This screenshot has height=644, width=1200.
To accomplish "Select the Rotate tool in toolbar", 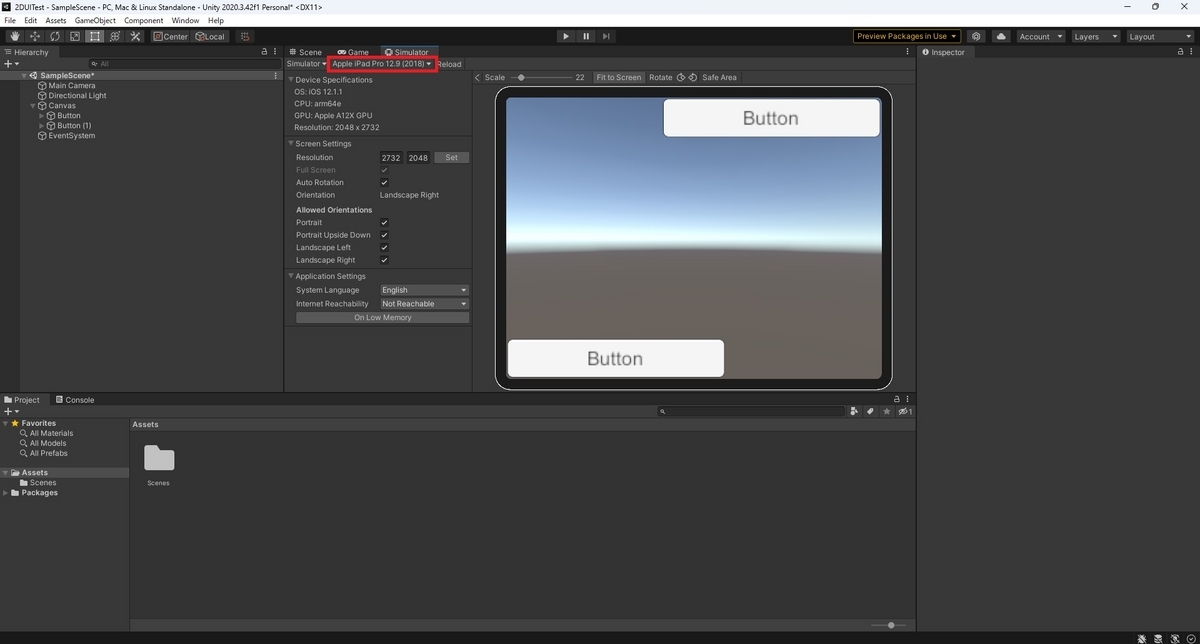I will click(x=54, y=36).
